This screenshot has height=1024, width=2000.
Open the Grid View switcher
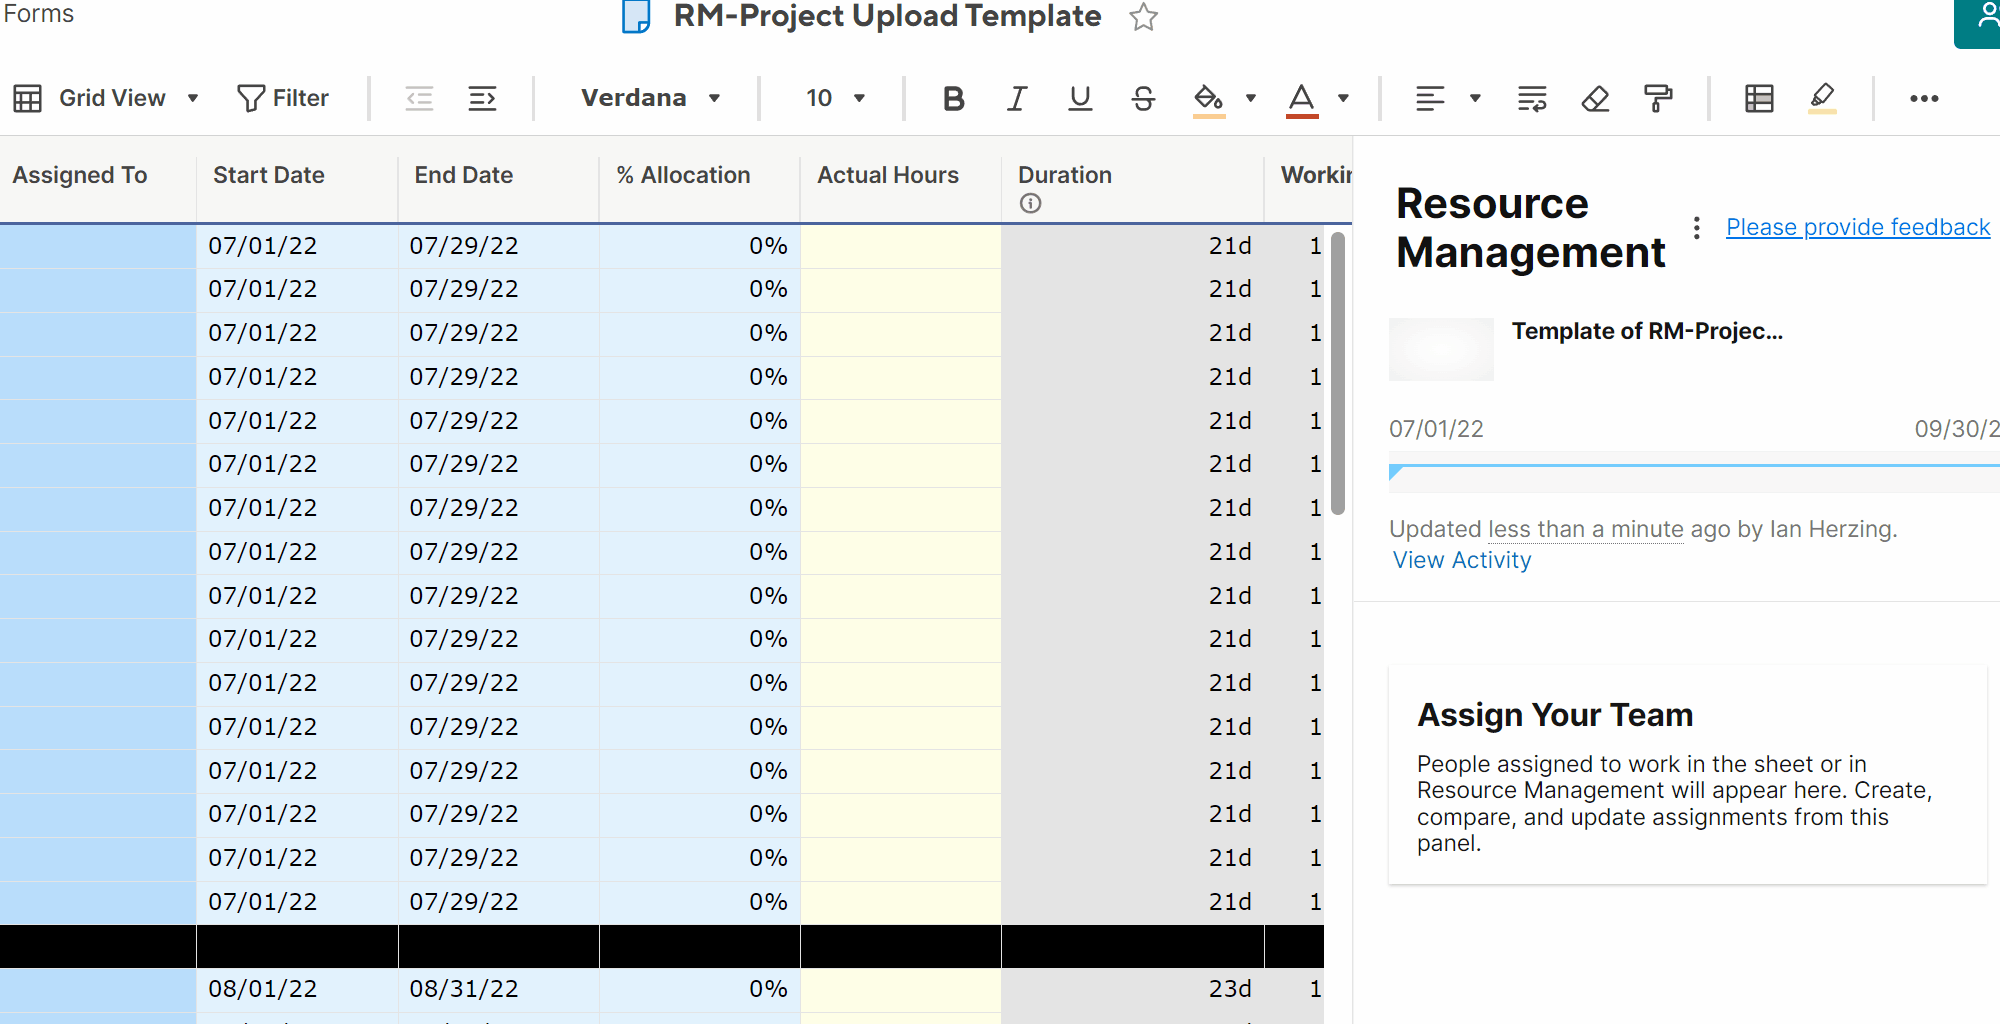pyautogui.click(x=106, y=98)
